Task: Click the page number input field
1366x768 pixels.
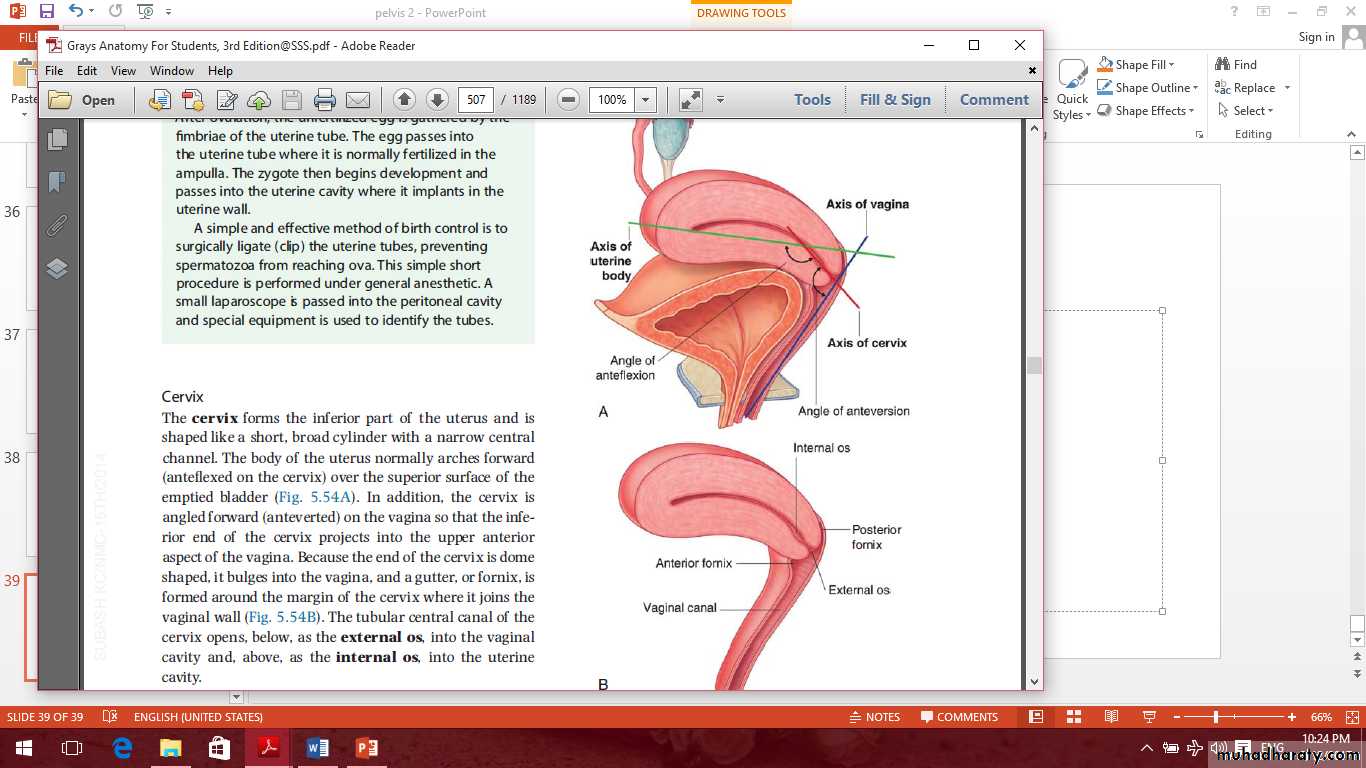Action: [476, 100]
